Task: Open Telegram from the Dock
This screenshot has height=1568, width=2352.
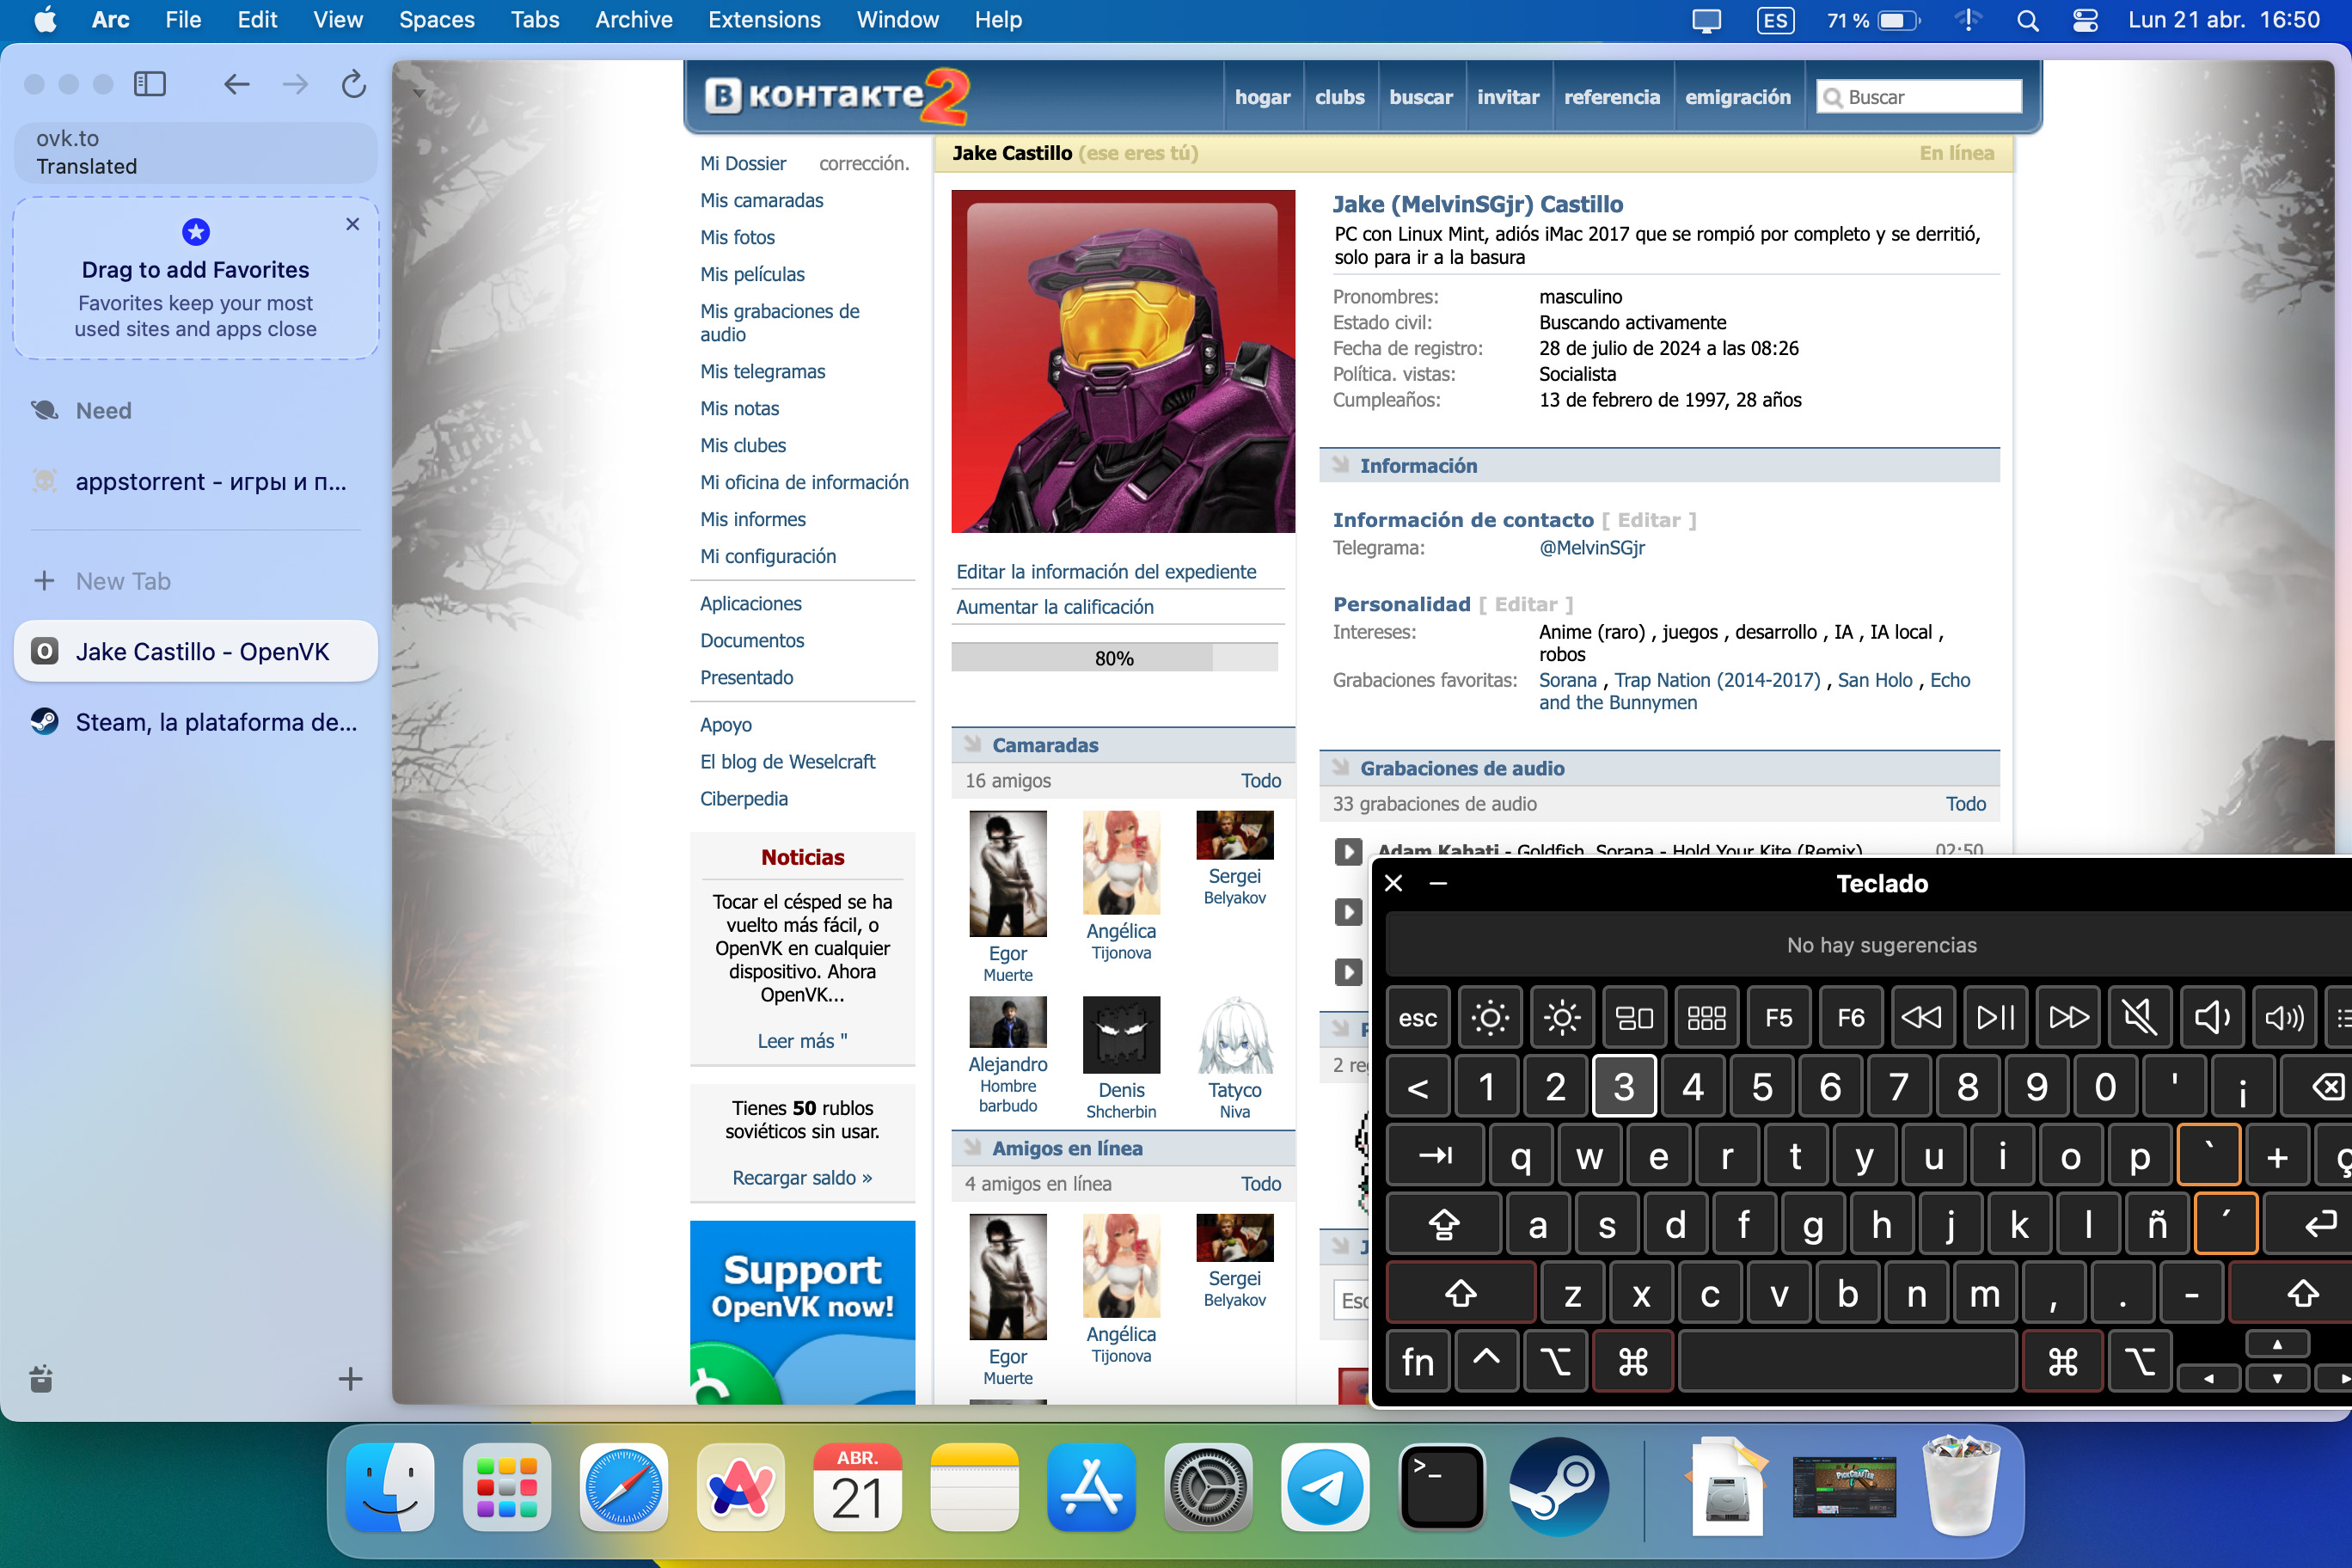Action: click(1325, 1487)
